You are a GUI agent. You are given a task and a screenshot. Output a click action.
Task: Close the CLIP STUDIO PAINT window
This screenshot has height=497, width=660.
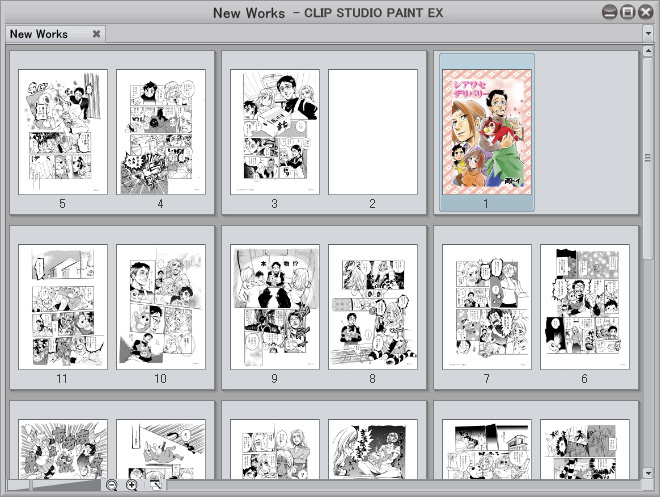click(644, 12)
